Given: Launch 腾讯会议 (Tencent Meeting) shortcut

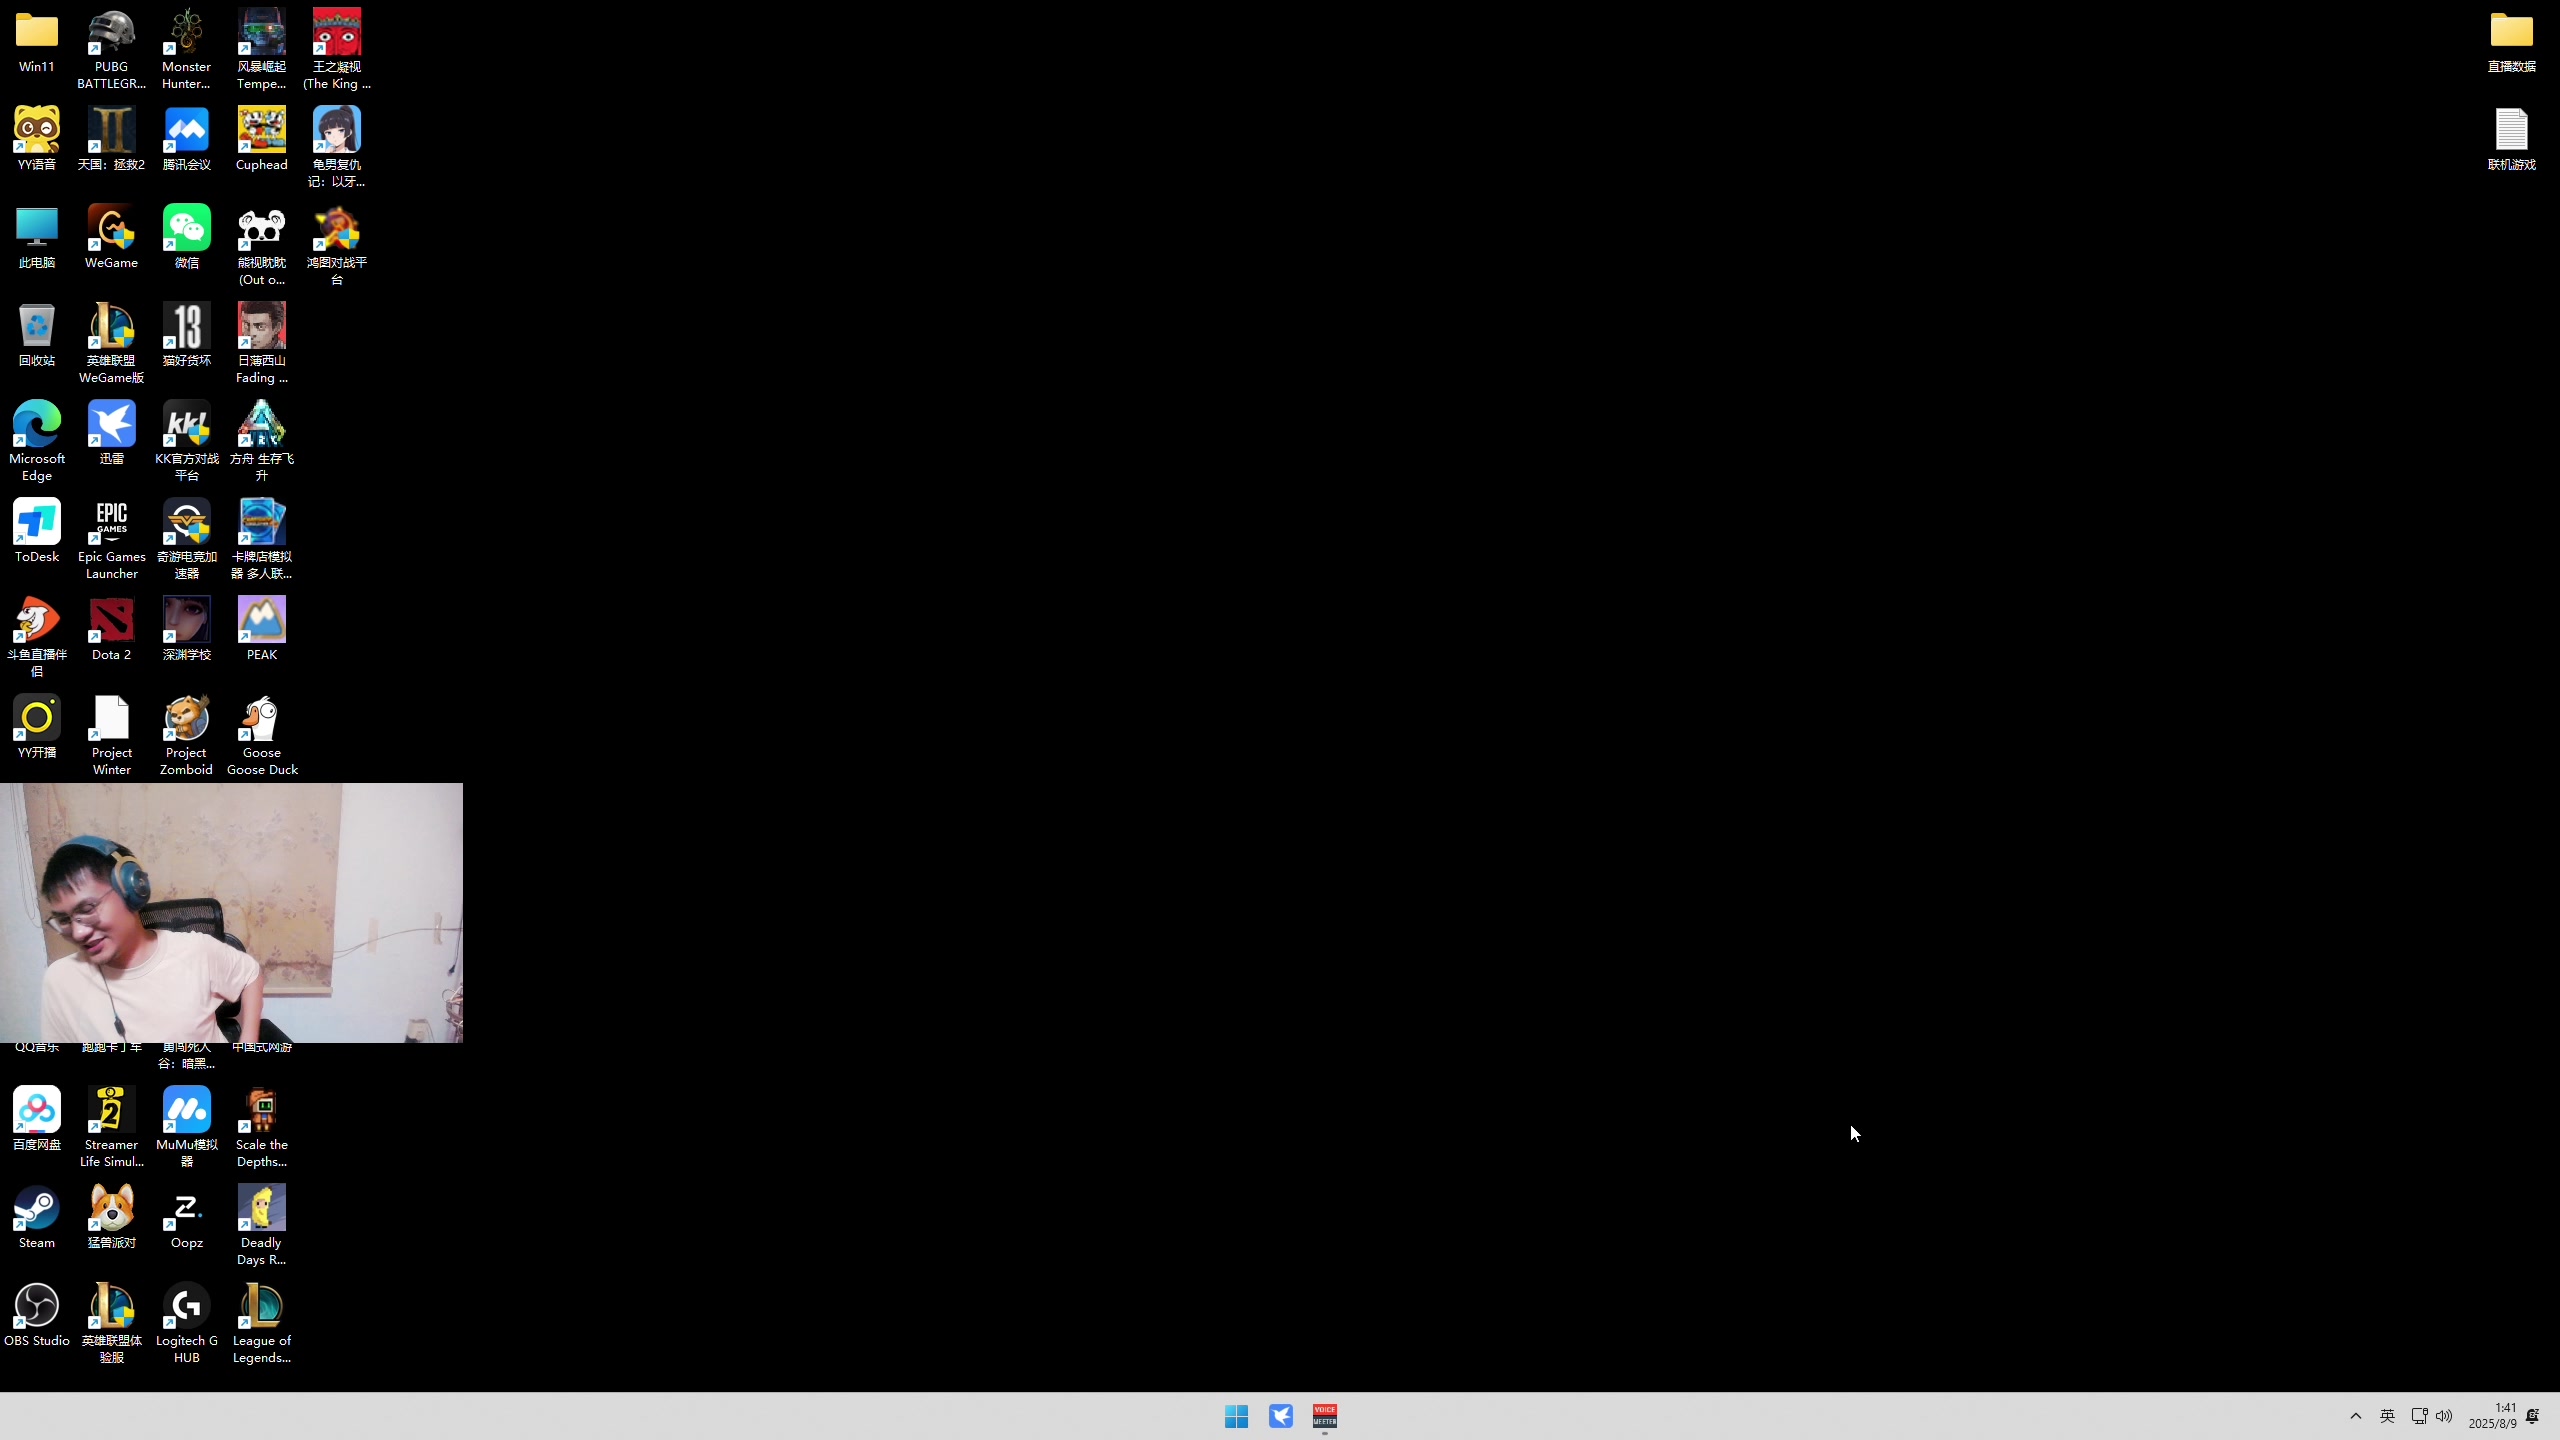Looking at the screenshot, I should coord(187,139).
